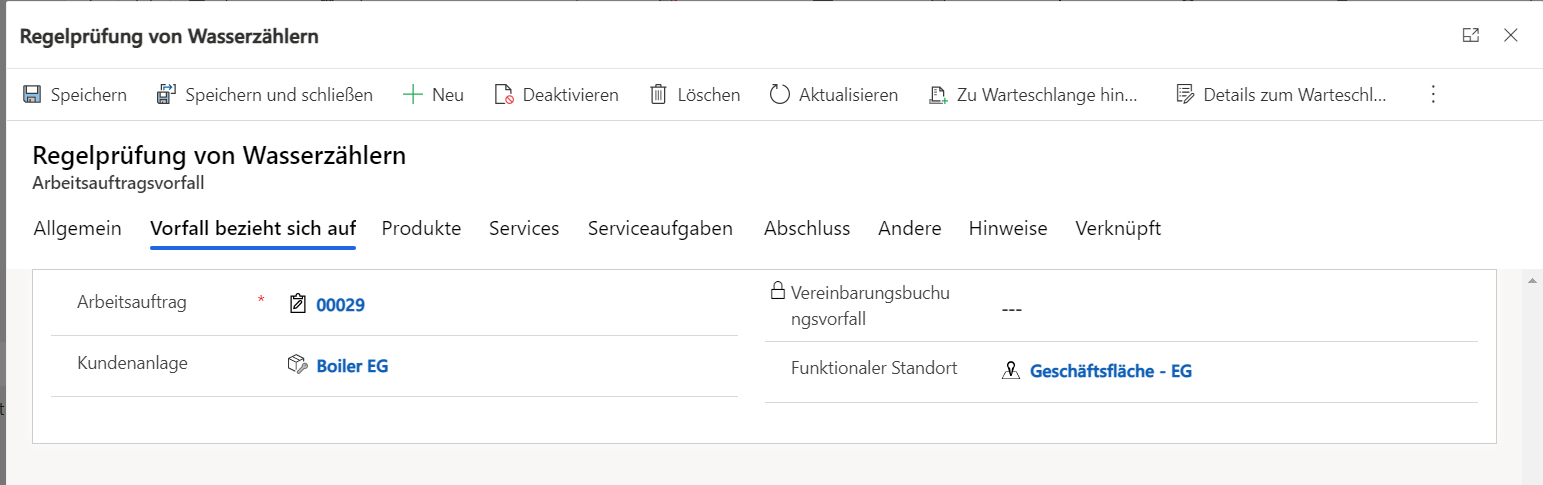
Task: Open Details zum Warteschlangenelement
Action: point(1281,95)
